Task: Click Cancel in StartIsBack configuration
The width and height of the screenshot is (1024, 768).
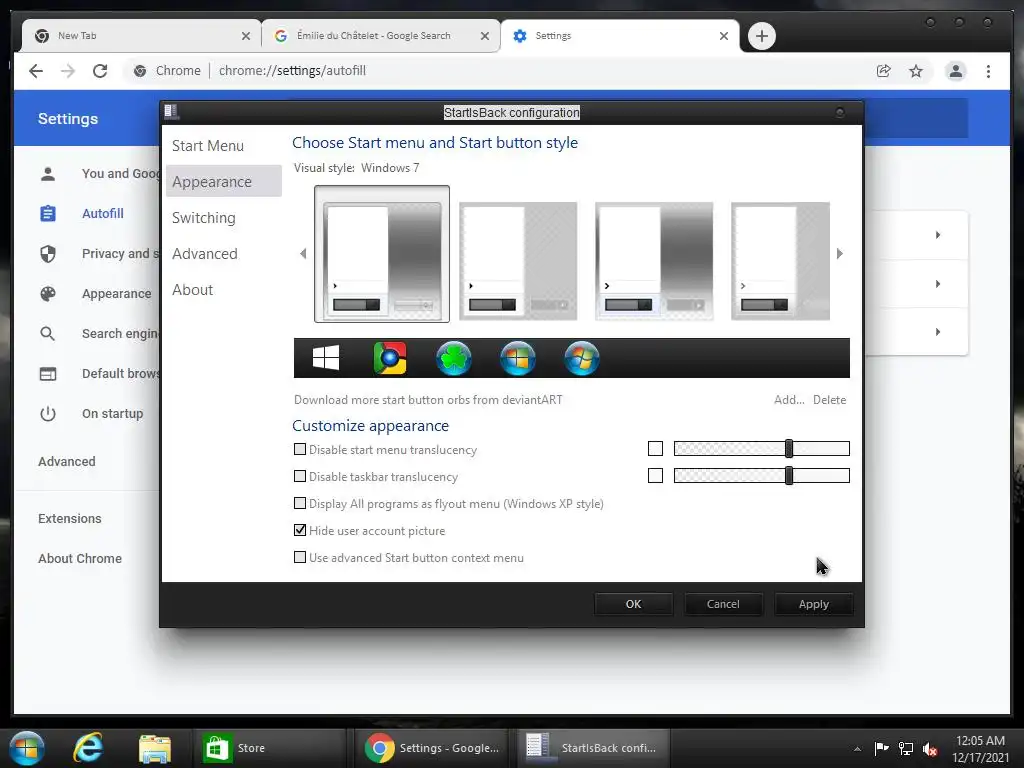Action: click(x=723, y=604)
